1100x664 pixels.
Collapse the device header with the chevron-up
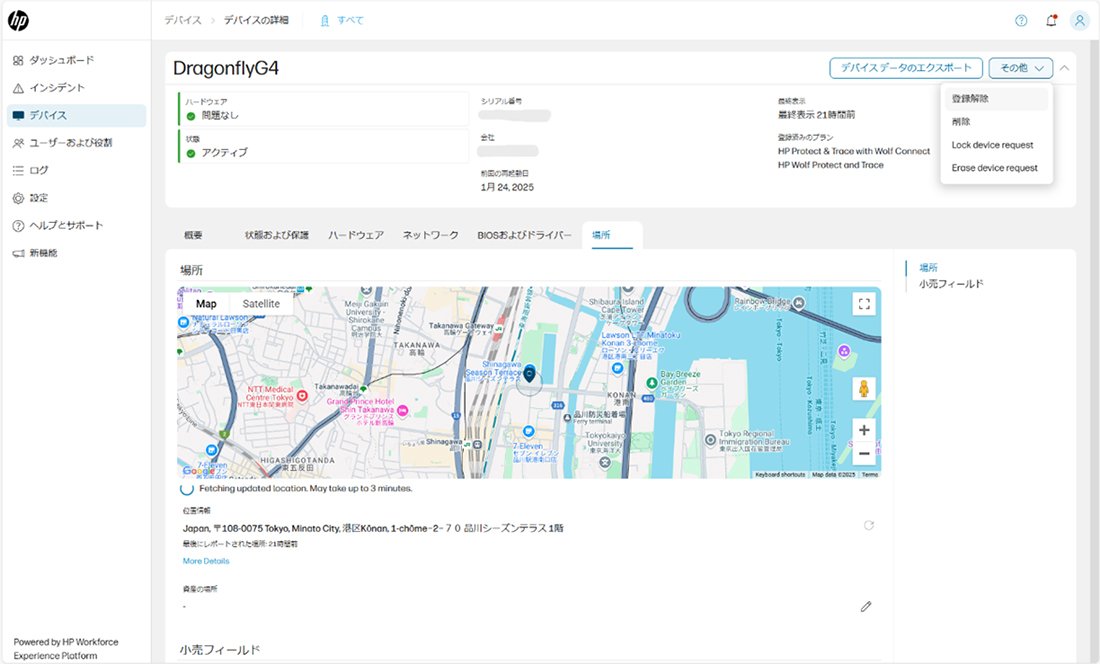(1064, 68)
